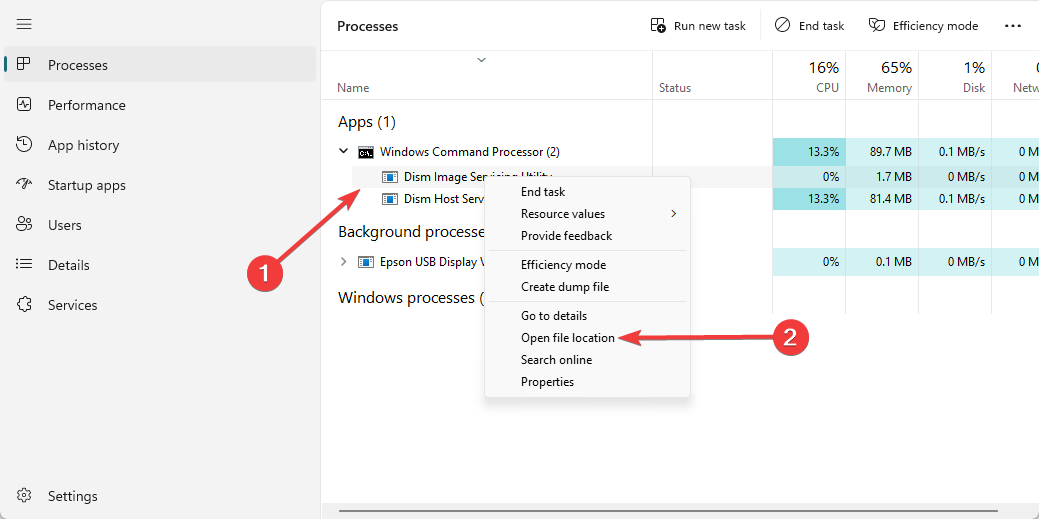Click the horizontal scrollbar at the bottom
The height and width of the screenshot is (519, 1039).
(680, 511)
